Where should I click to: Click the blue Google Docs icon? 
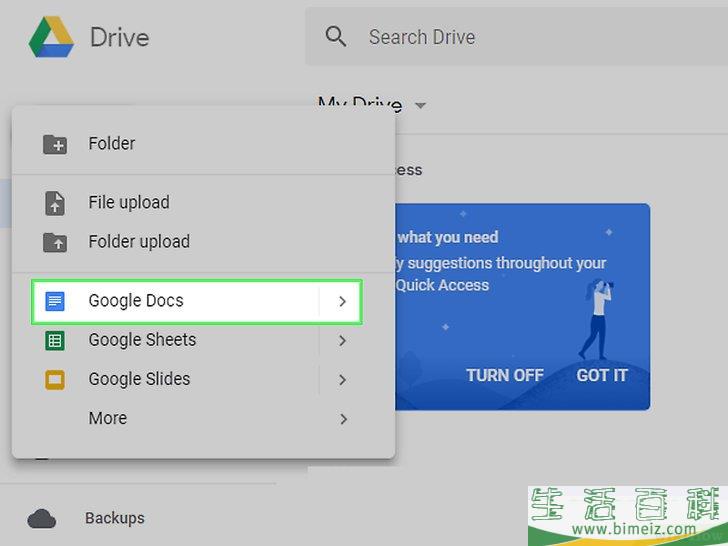pos(55,301)
